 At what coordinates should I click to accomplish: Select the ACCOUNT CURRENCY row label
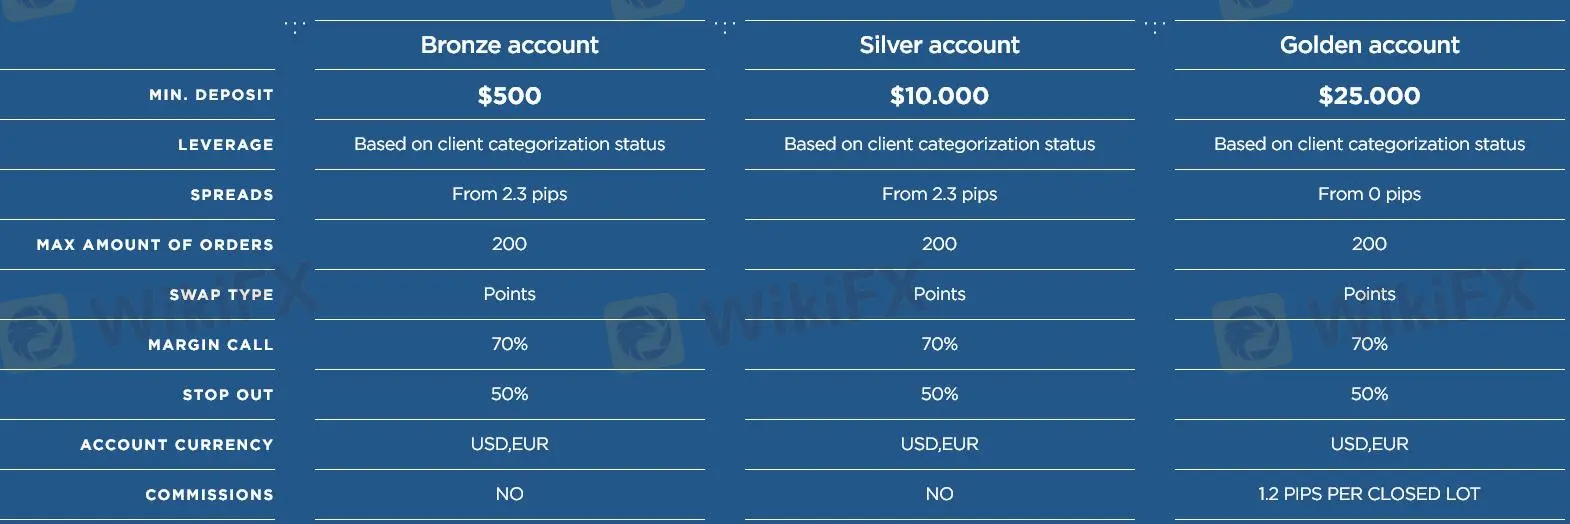pyautogui.click(x=176, y=445)
